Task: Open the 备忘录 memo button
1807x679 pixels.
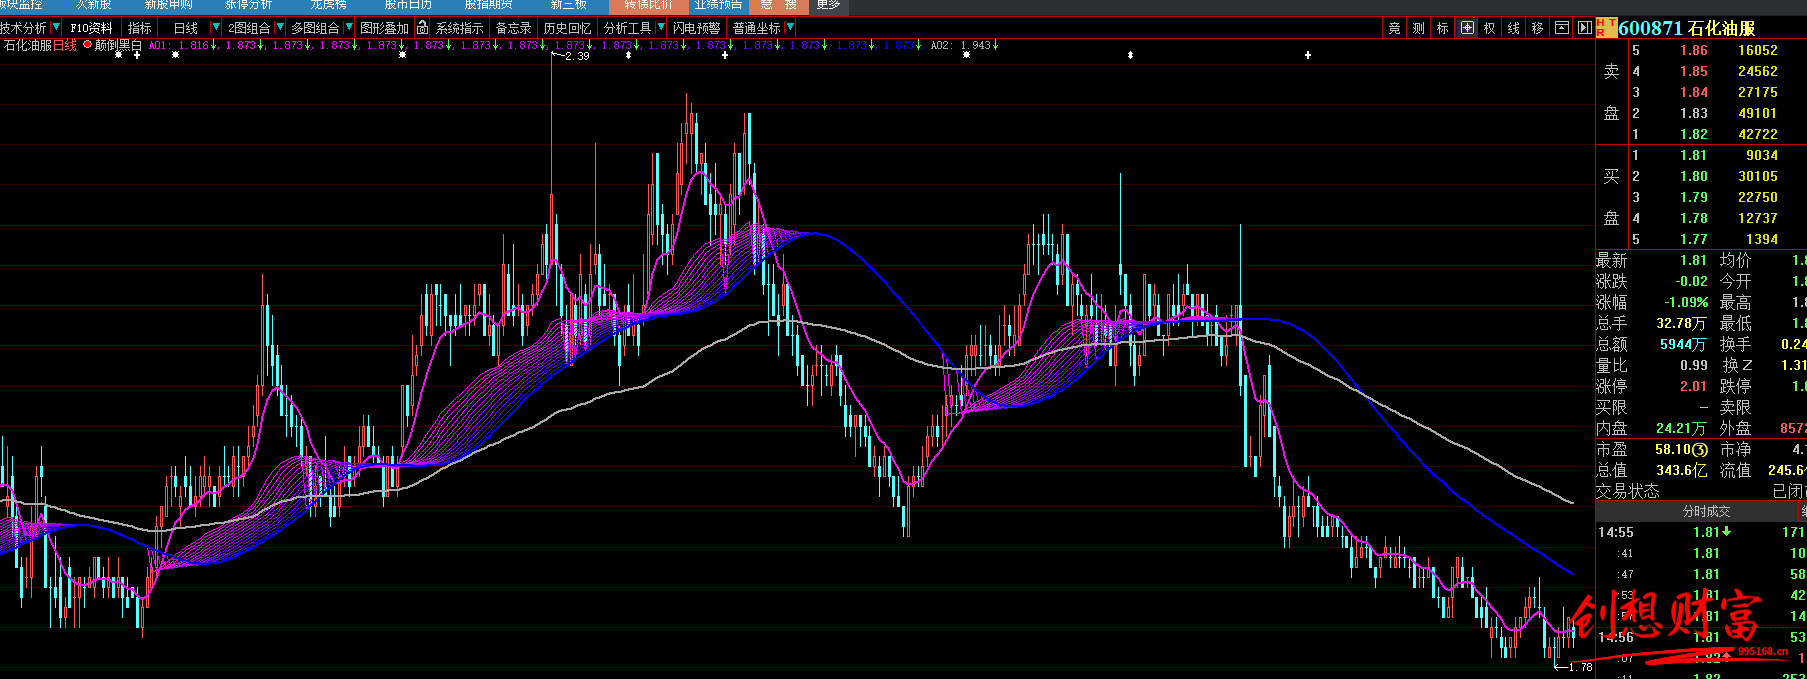Action: click(x=514, y=28)
